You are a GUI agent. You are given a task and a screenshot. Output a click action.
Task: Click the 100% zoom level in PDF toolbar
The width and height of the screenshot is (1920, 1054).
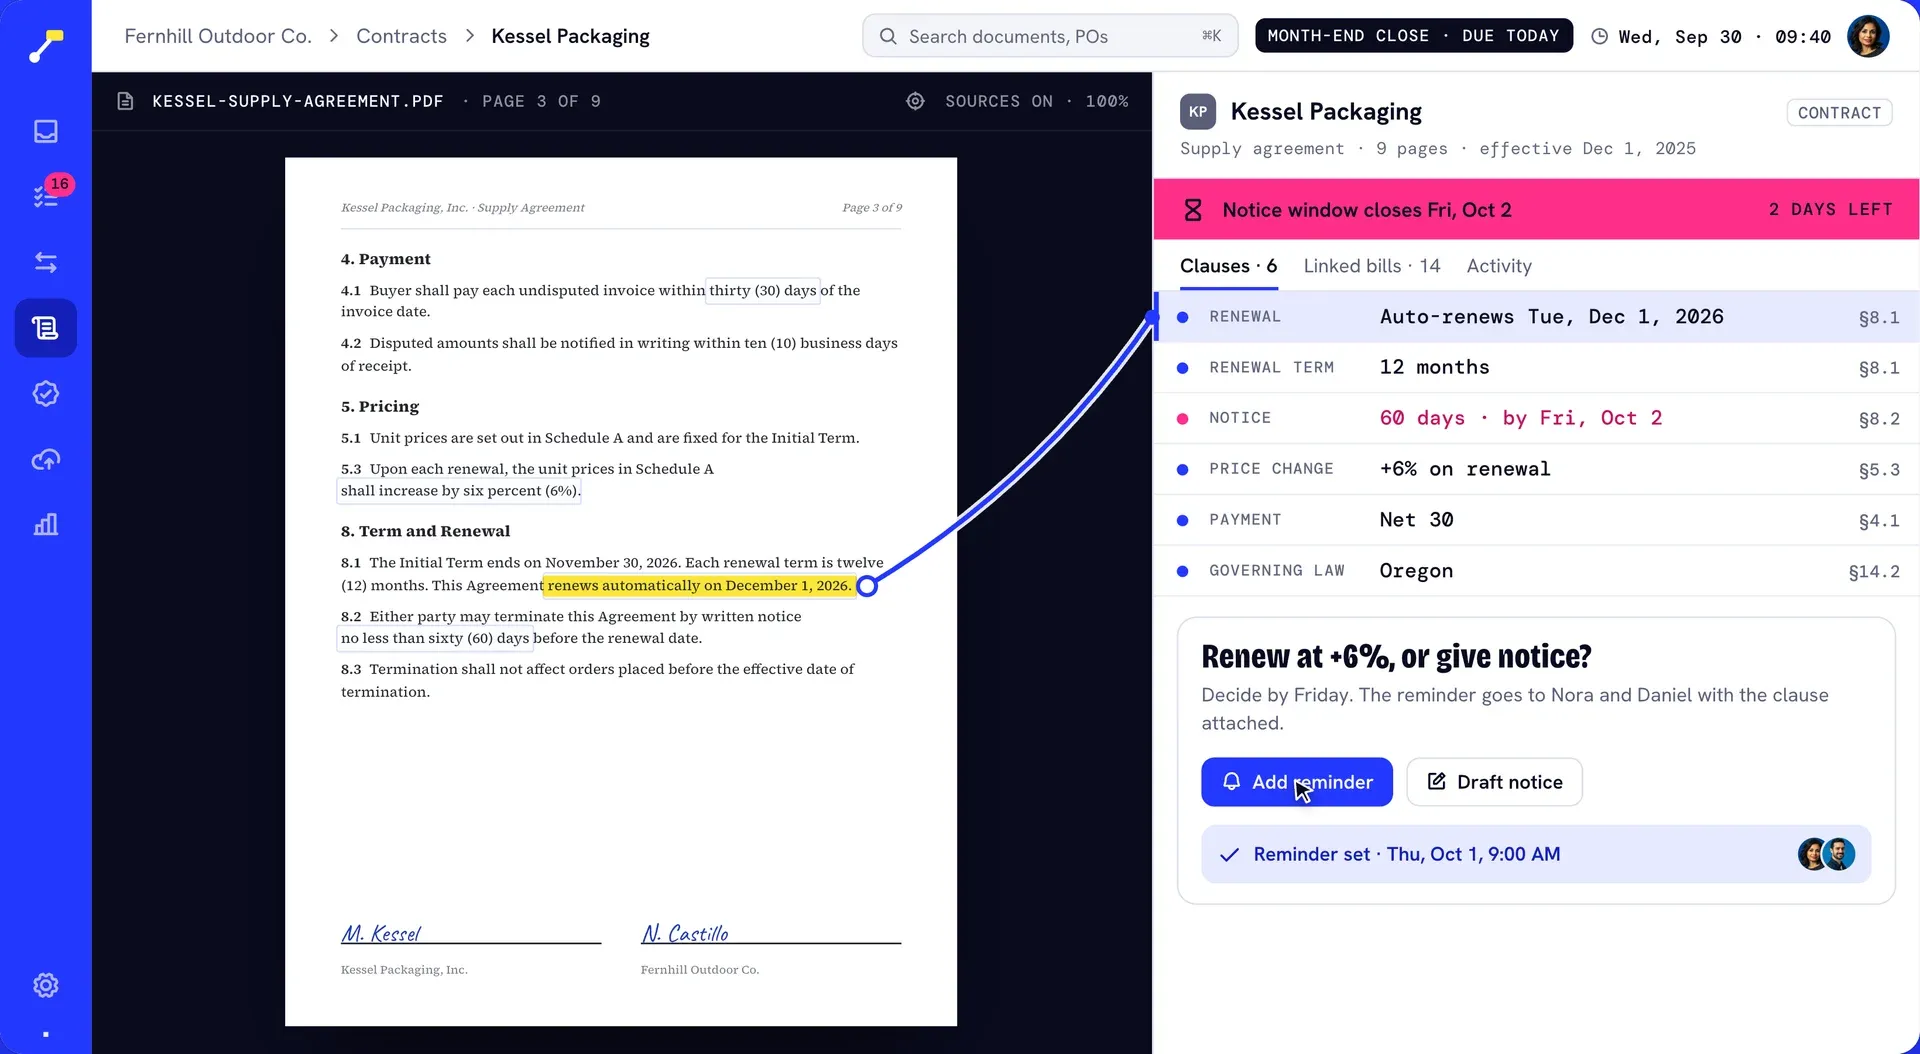pos(1107,101)
